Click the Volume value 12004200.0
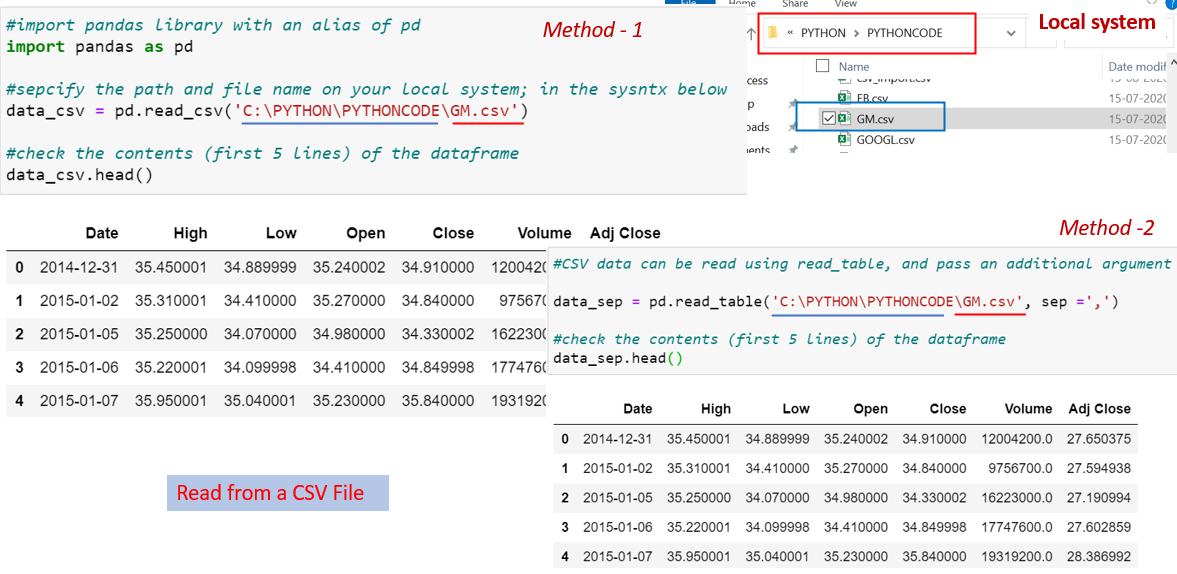 tap(1015, 437)
